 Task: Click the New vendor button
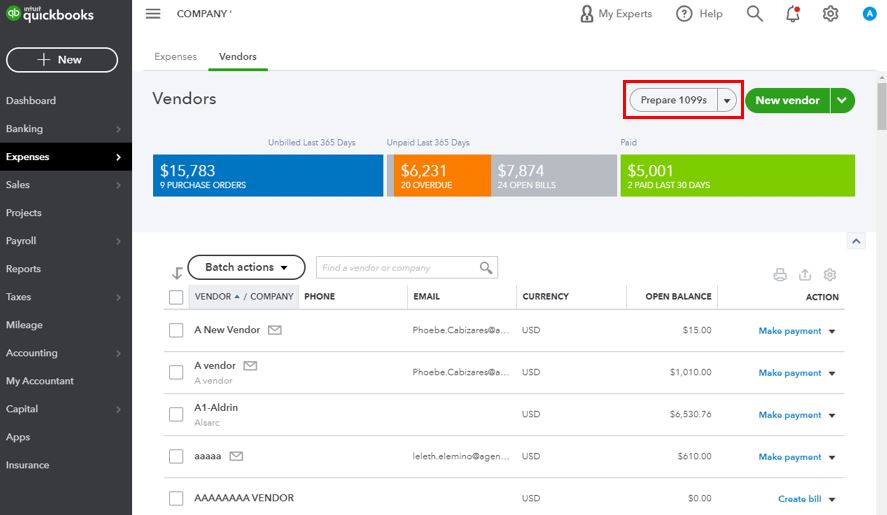(787, 101)
